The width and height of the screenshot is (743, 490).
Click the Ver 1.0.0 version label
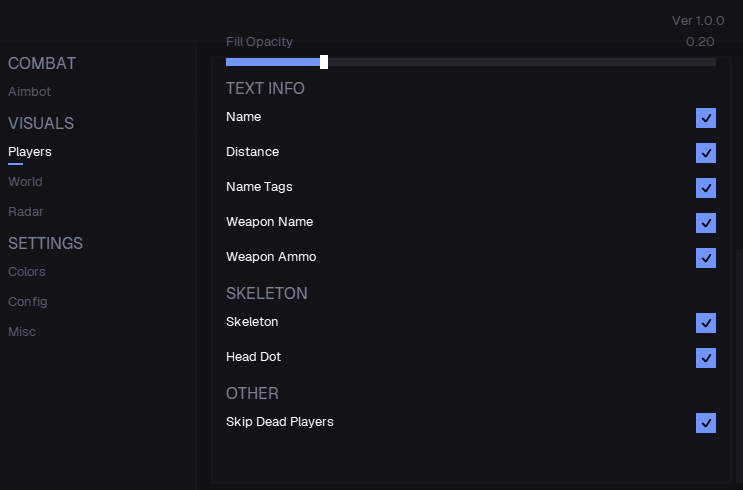click(x=698, y=21)
